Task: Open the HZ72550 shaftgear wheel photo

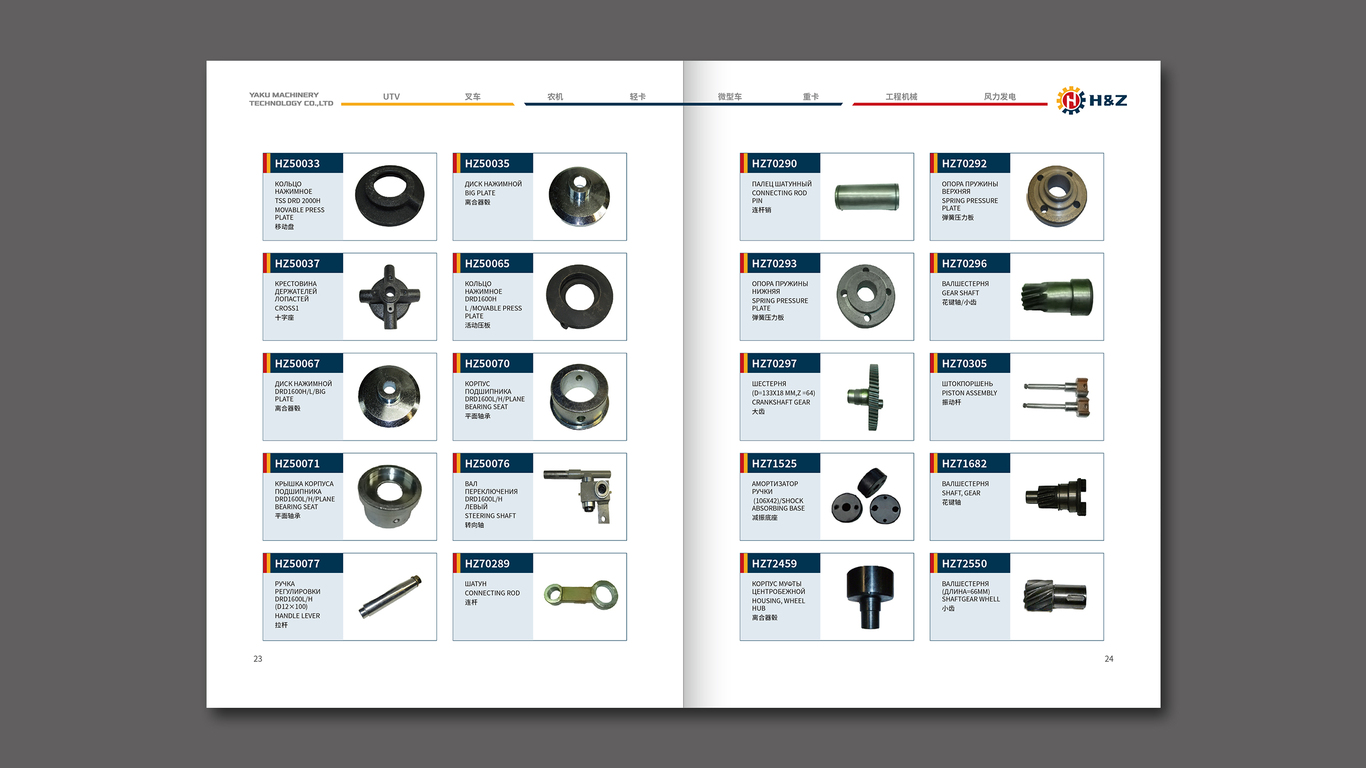Action: pos(1055,596)
